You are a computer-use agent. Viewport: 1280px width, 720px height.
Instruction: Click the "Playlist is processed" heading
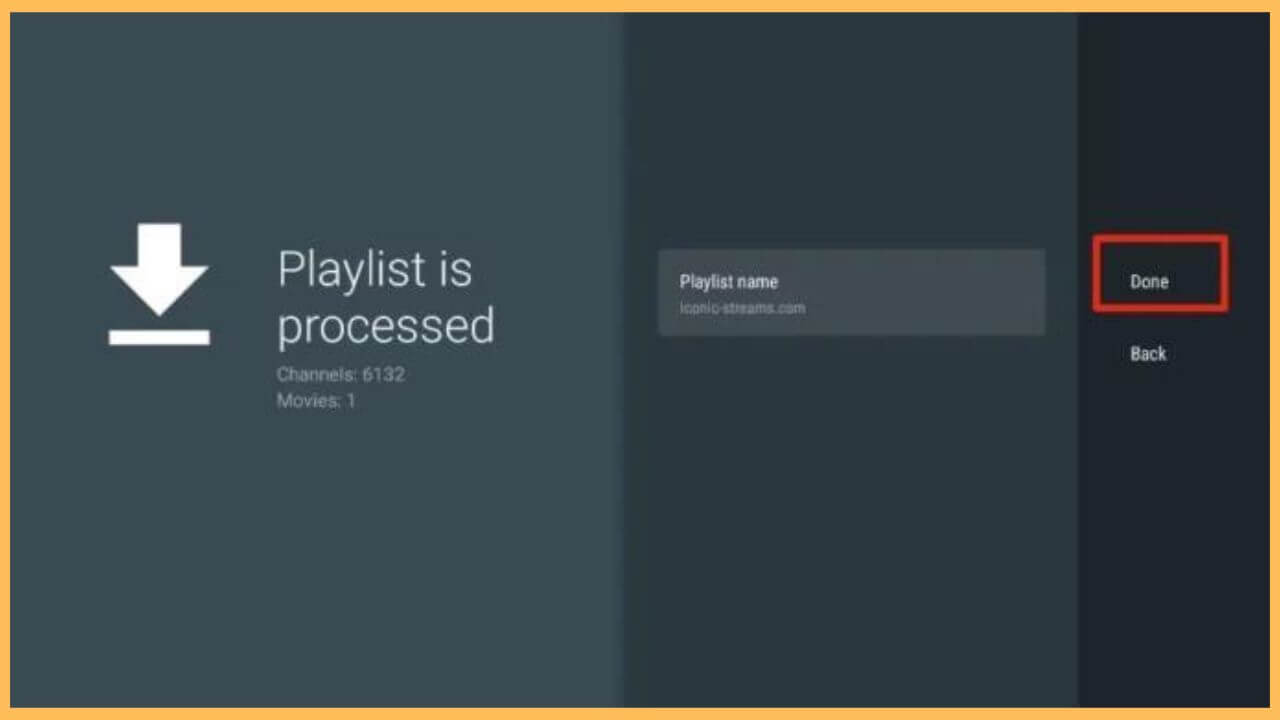point(385,297)
